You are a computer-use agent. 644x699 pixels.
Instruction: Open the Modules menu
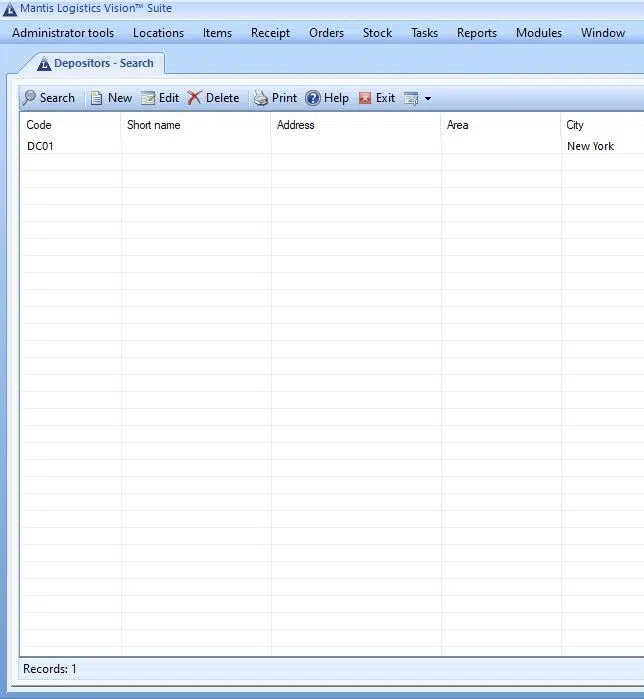pos(538,33)
